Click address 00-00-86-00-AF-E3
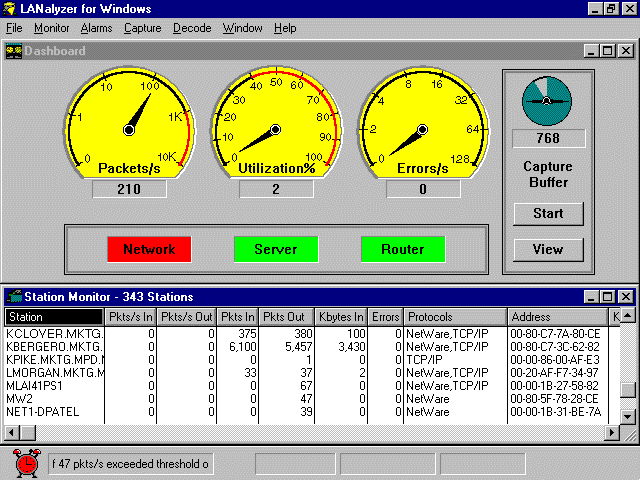This screenshot has width=640, height=480. pyautogui.click(x=555, y=360)
